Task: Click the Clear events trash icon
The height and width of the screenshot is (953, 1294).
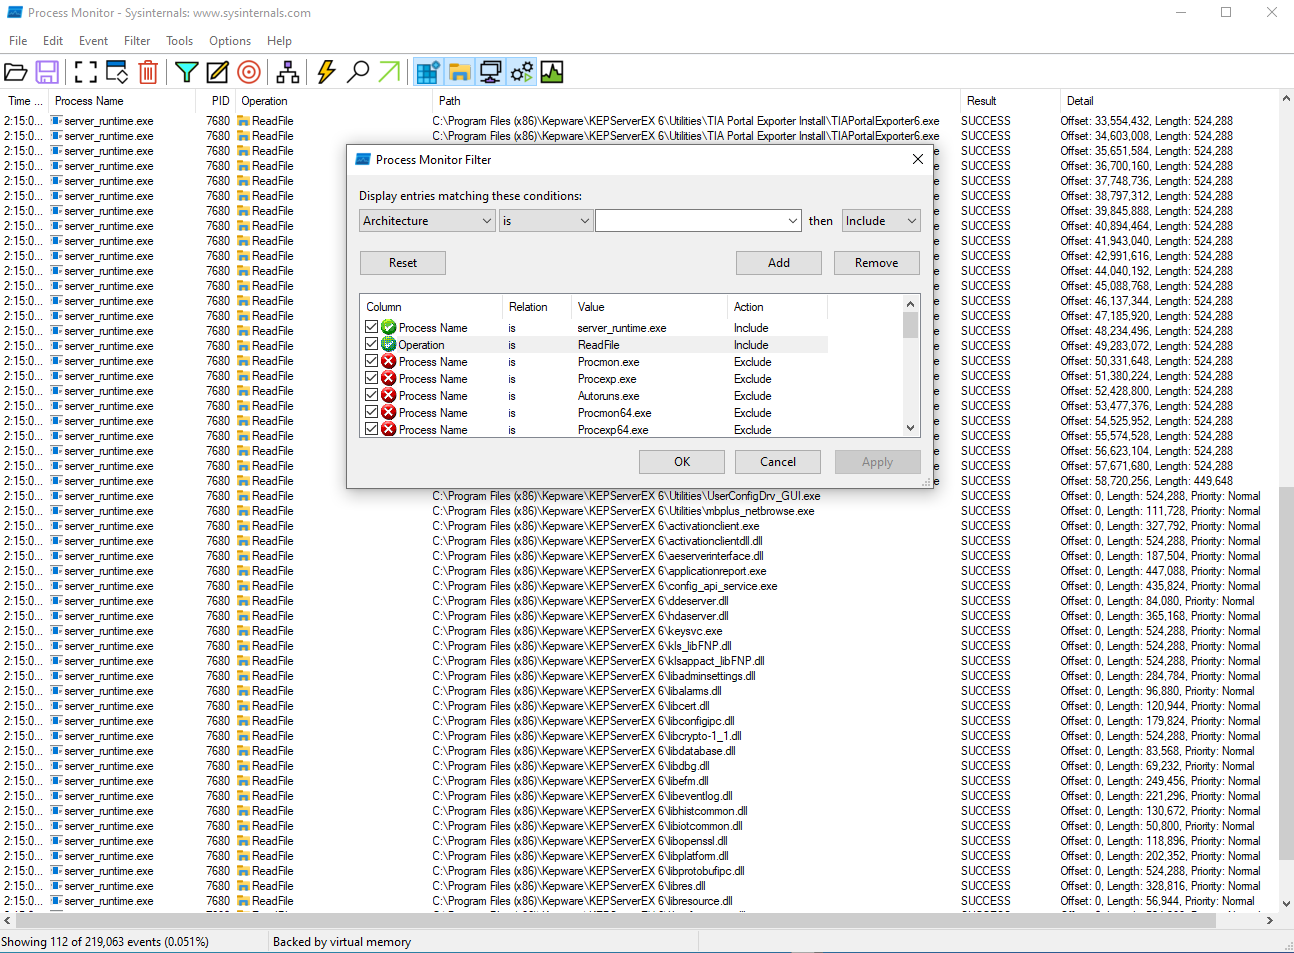Action: (x=148, y=72)
